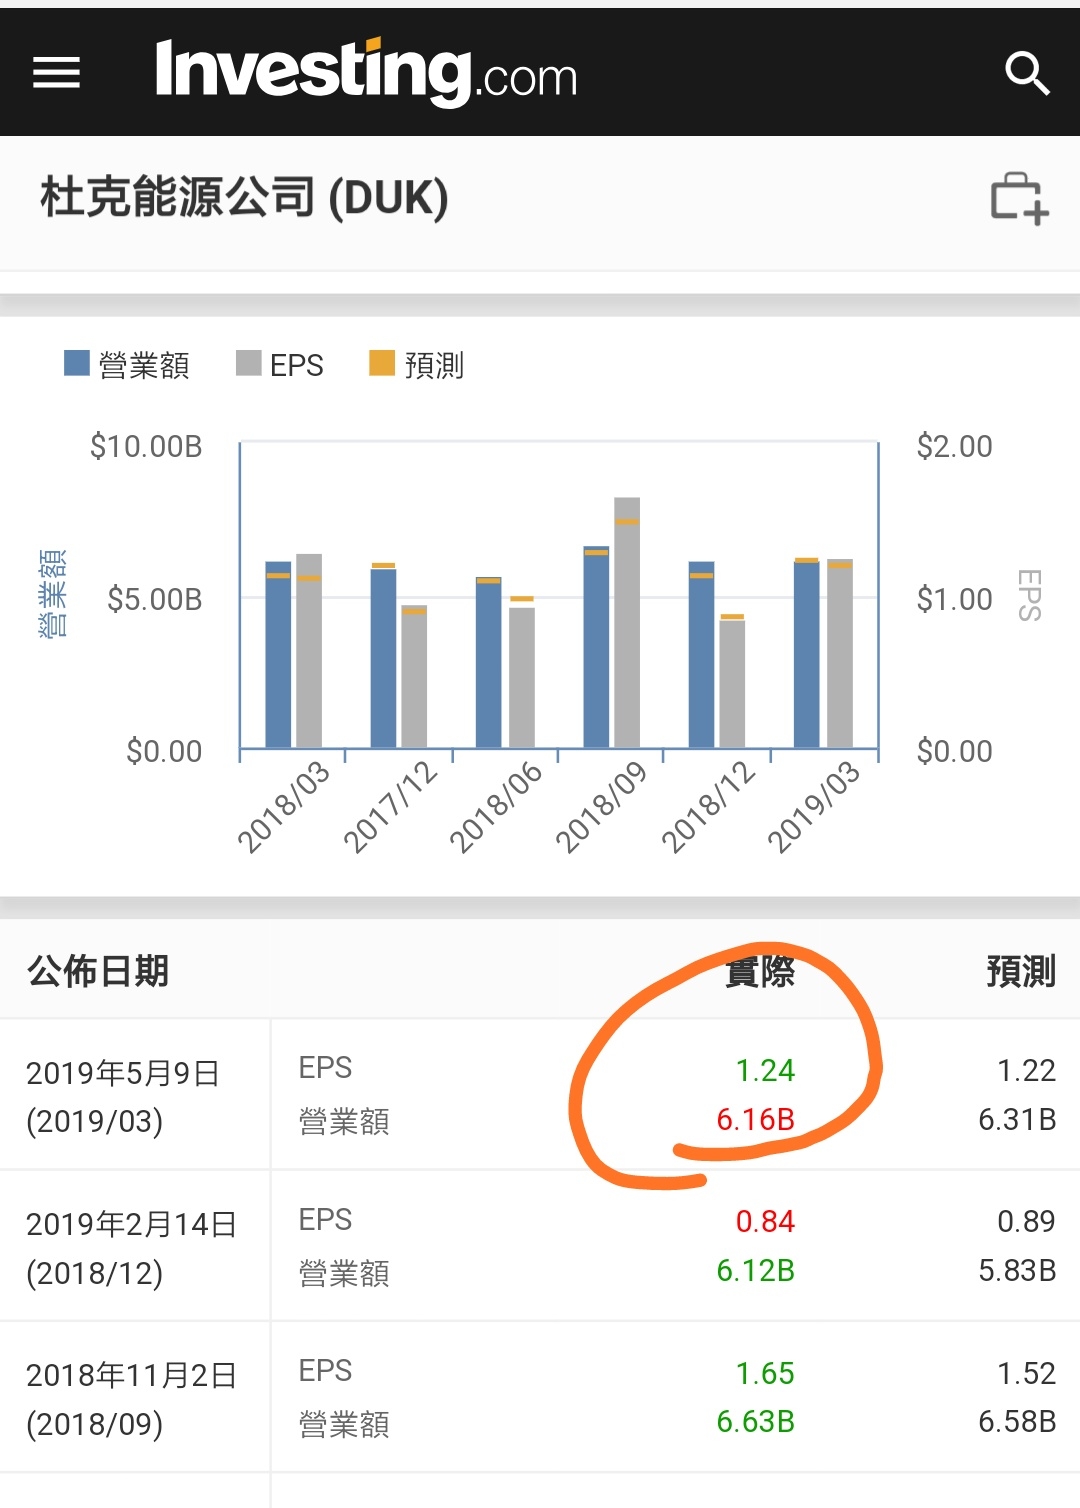1080x1508 pixels.
Task: Click the $10.00B axis label
Action: tap(146, 446)
